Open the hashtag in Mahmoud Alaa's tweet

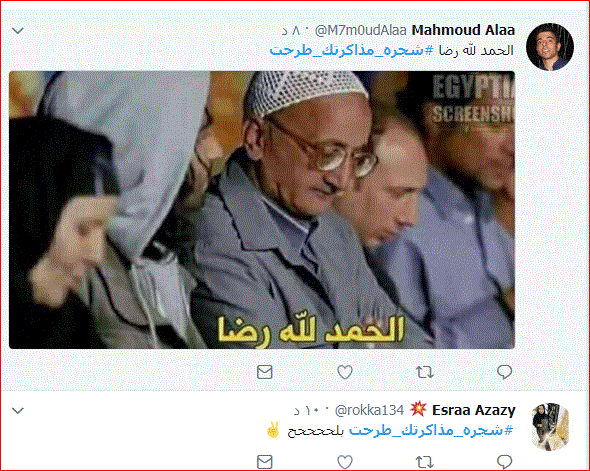[x=352, y=50]
